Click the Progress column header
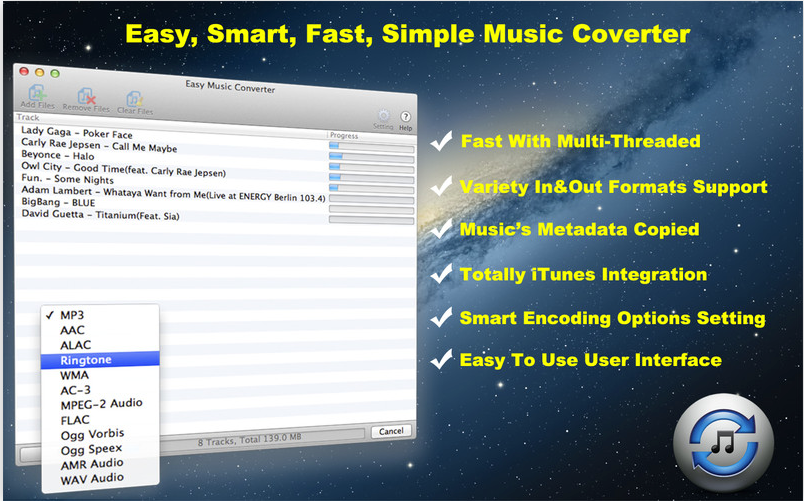This screenshot has width=804, height=501. pyautogui.click(x=344, y=135)
